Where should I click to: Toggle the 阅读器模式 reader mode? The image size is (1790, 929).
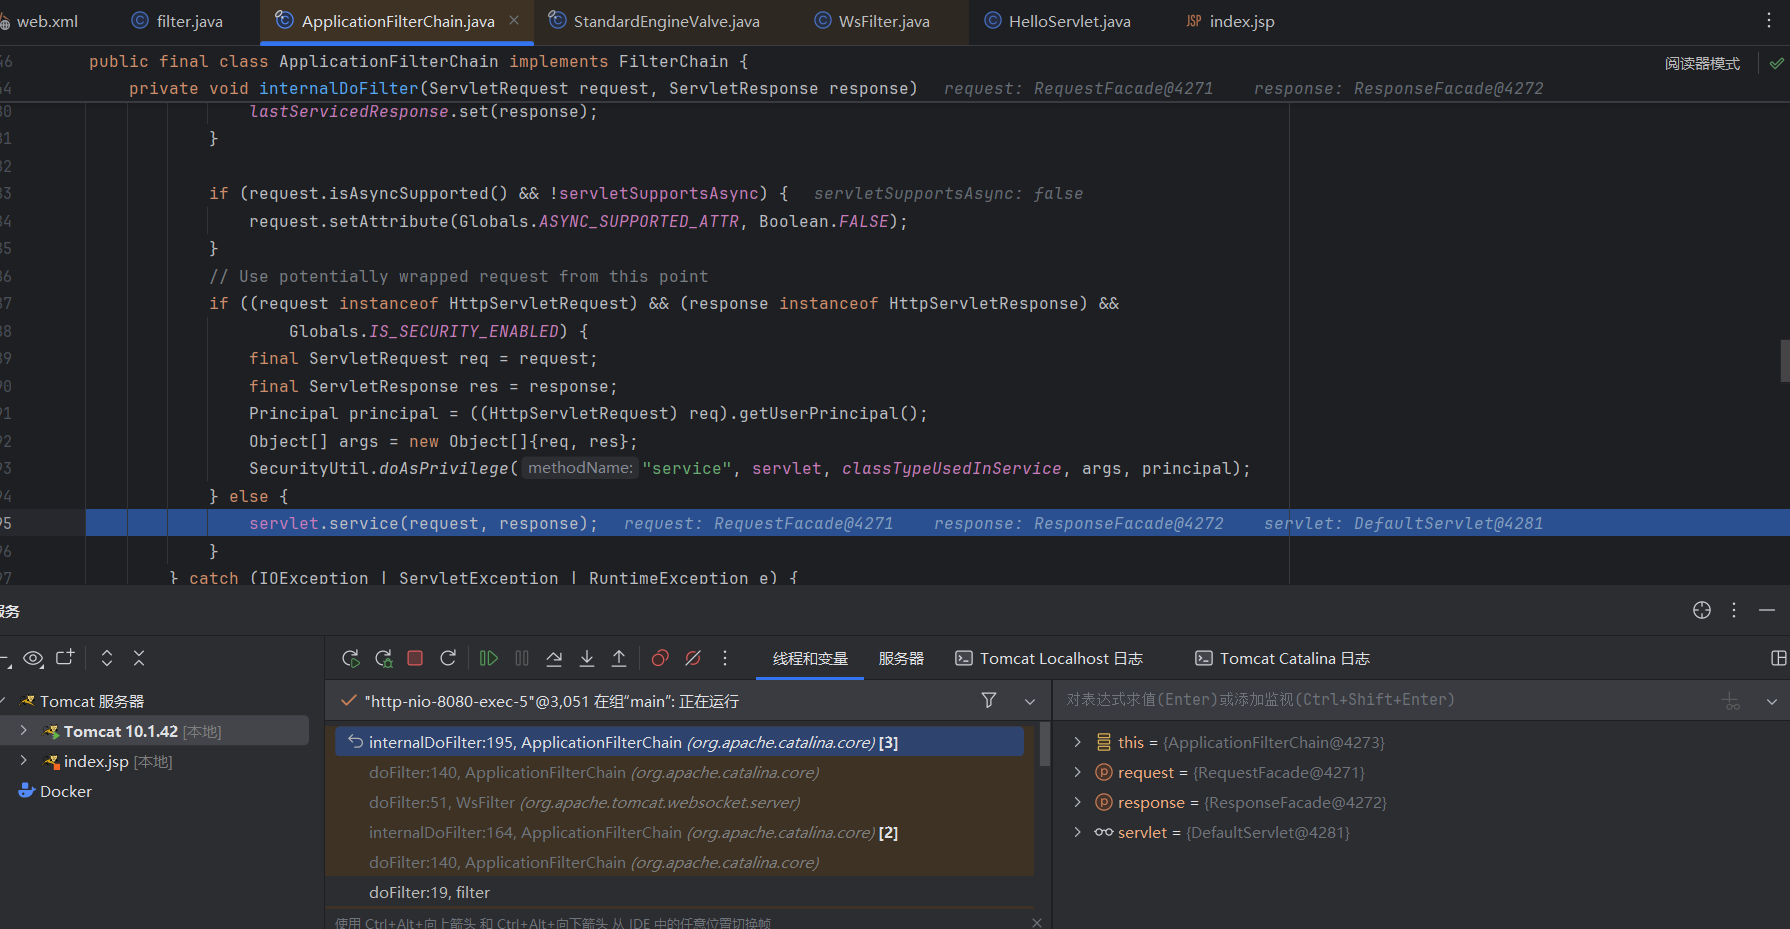click(x=1702, y=64)
